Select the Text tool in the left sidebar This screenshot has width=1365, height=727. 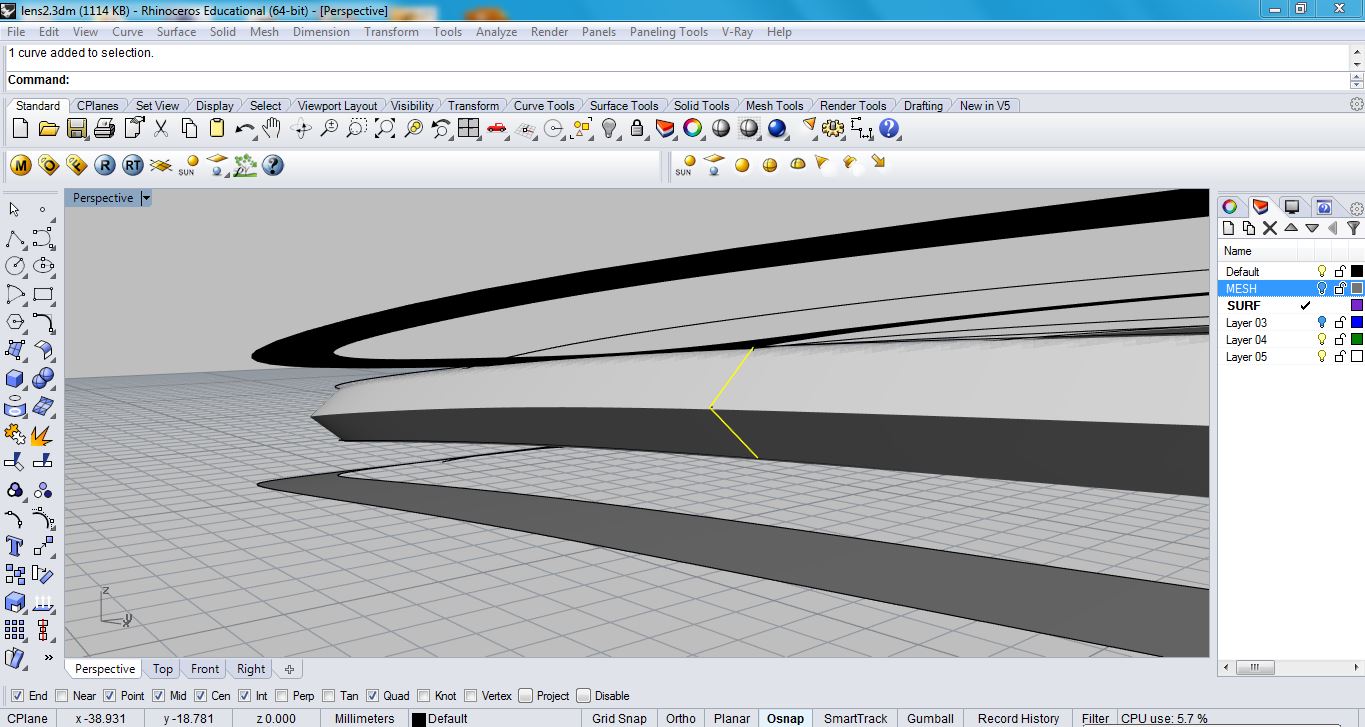point(15,546)
